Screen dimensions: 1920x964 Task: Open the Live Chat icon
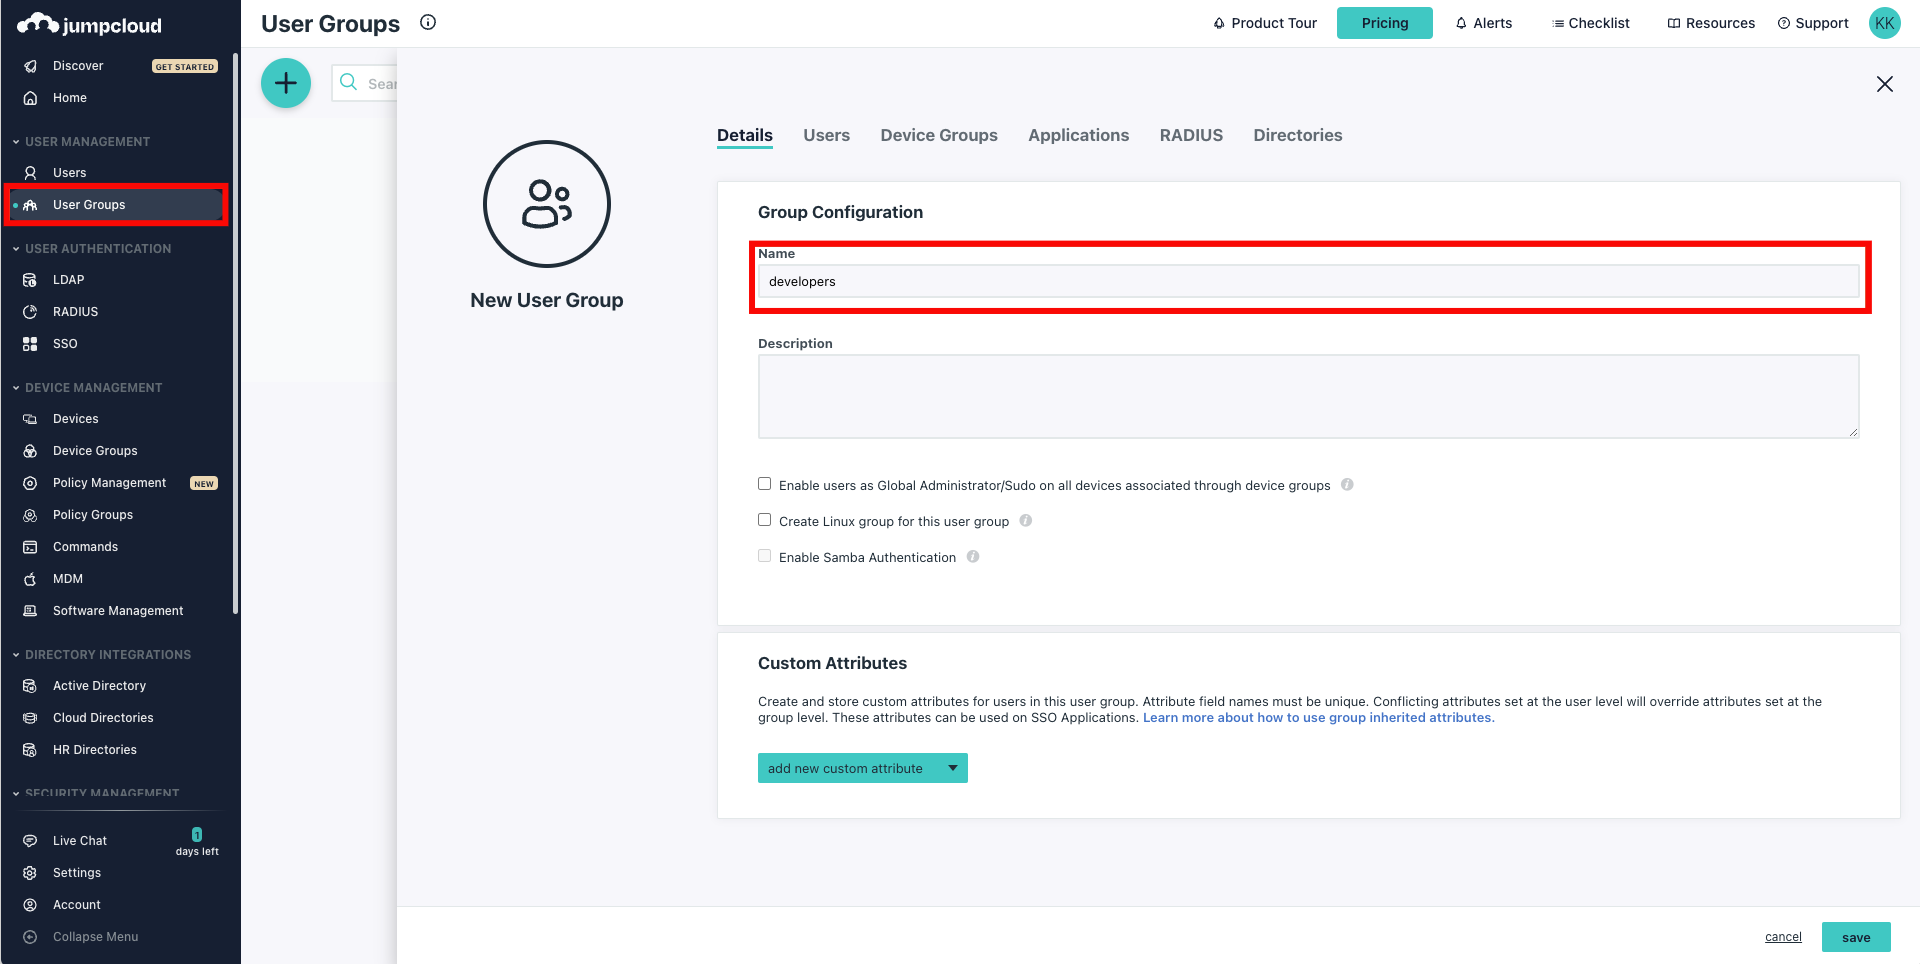[x=30, y=841]
